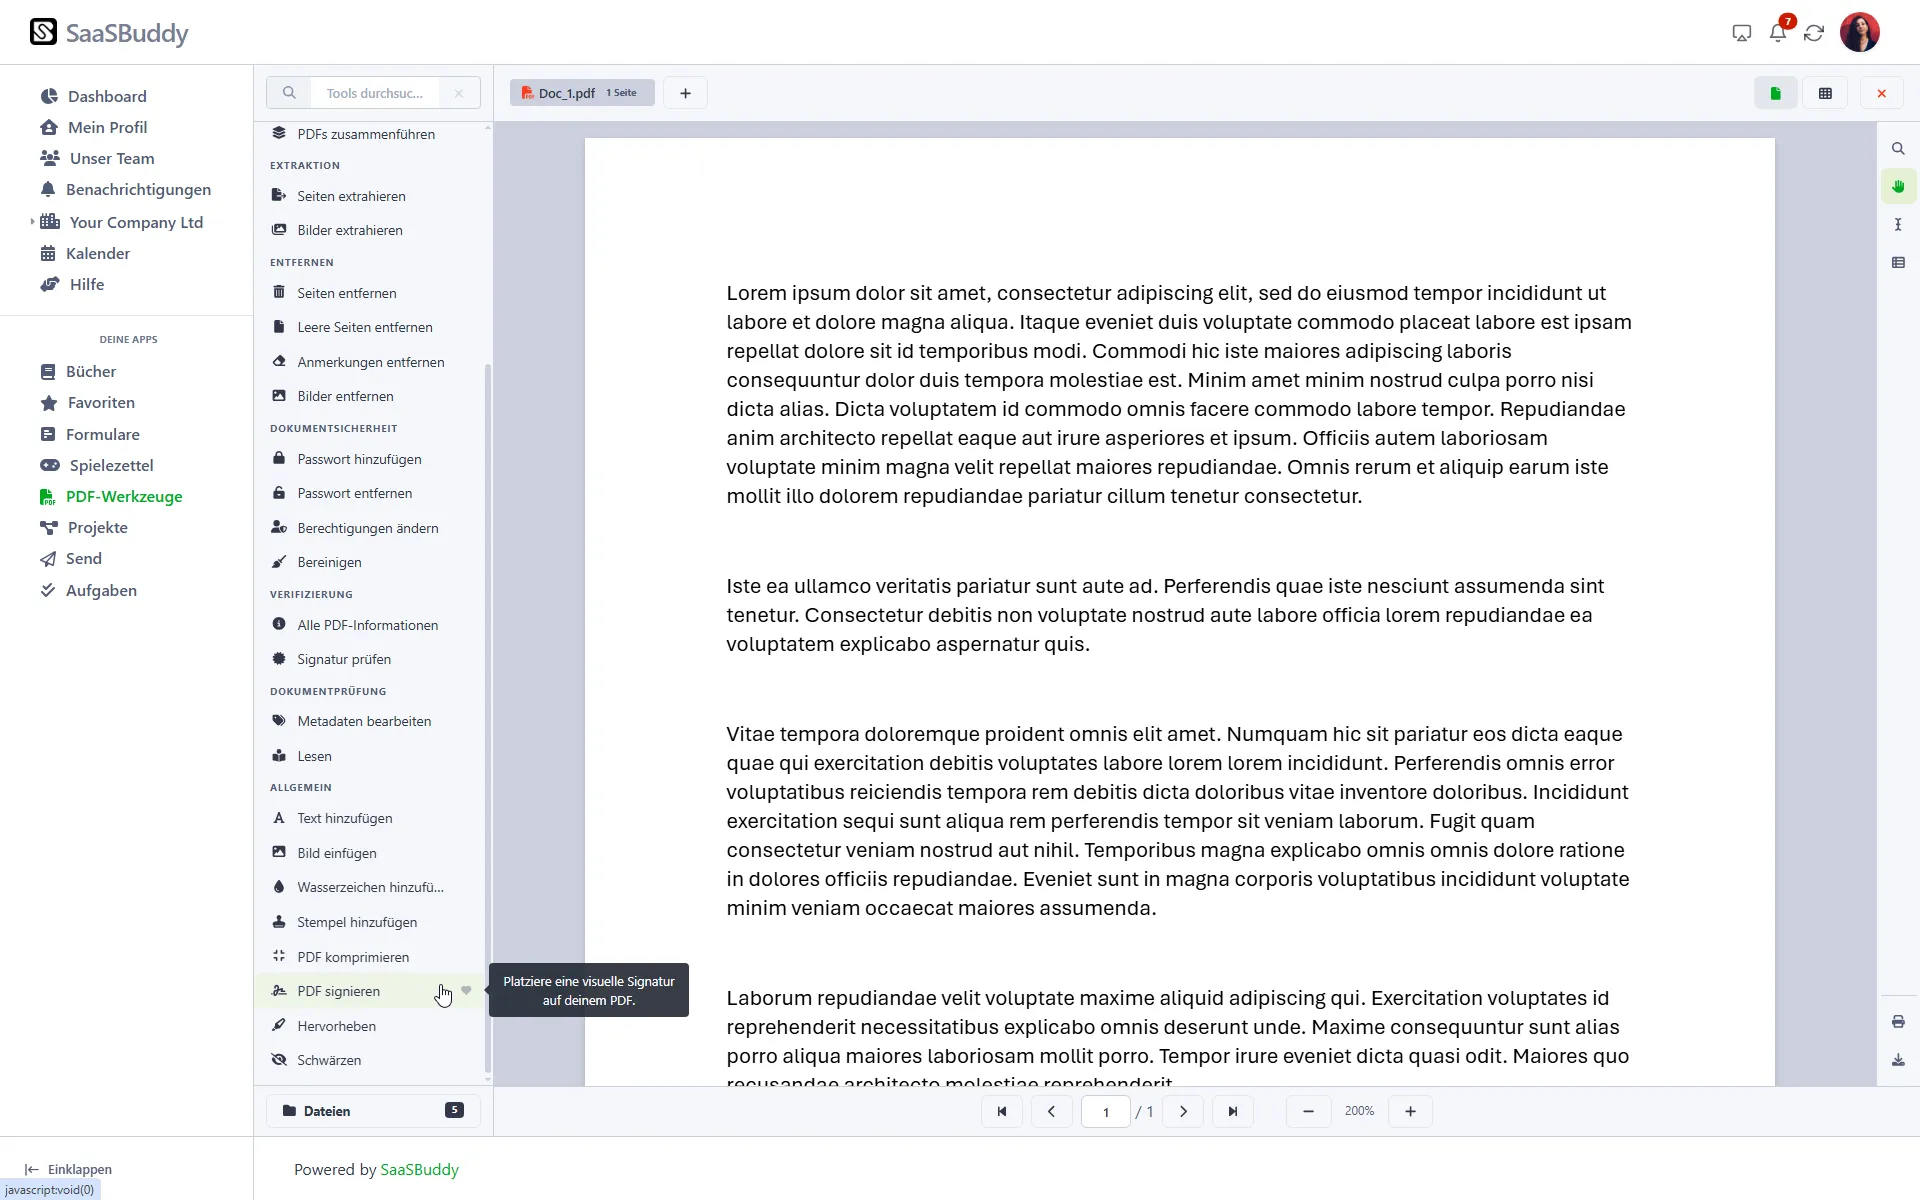Select Berechtigungen ändern tool
Viewport: 1920px width, 1200px height.
pos(371,528)
